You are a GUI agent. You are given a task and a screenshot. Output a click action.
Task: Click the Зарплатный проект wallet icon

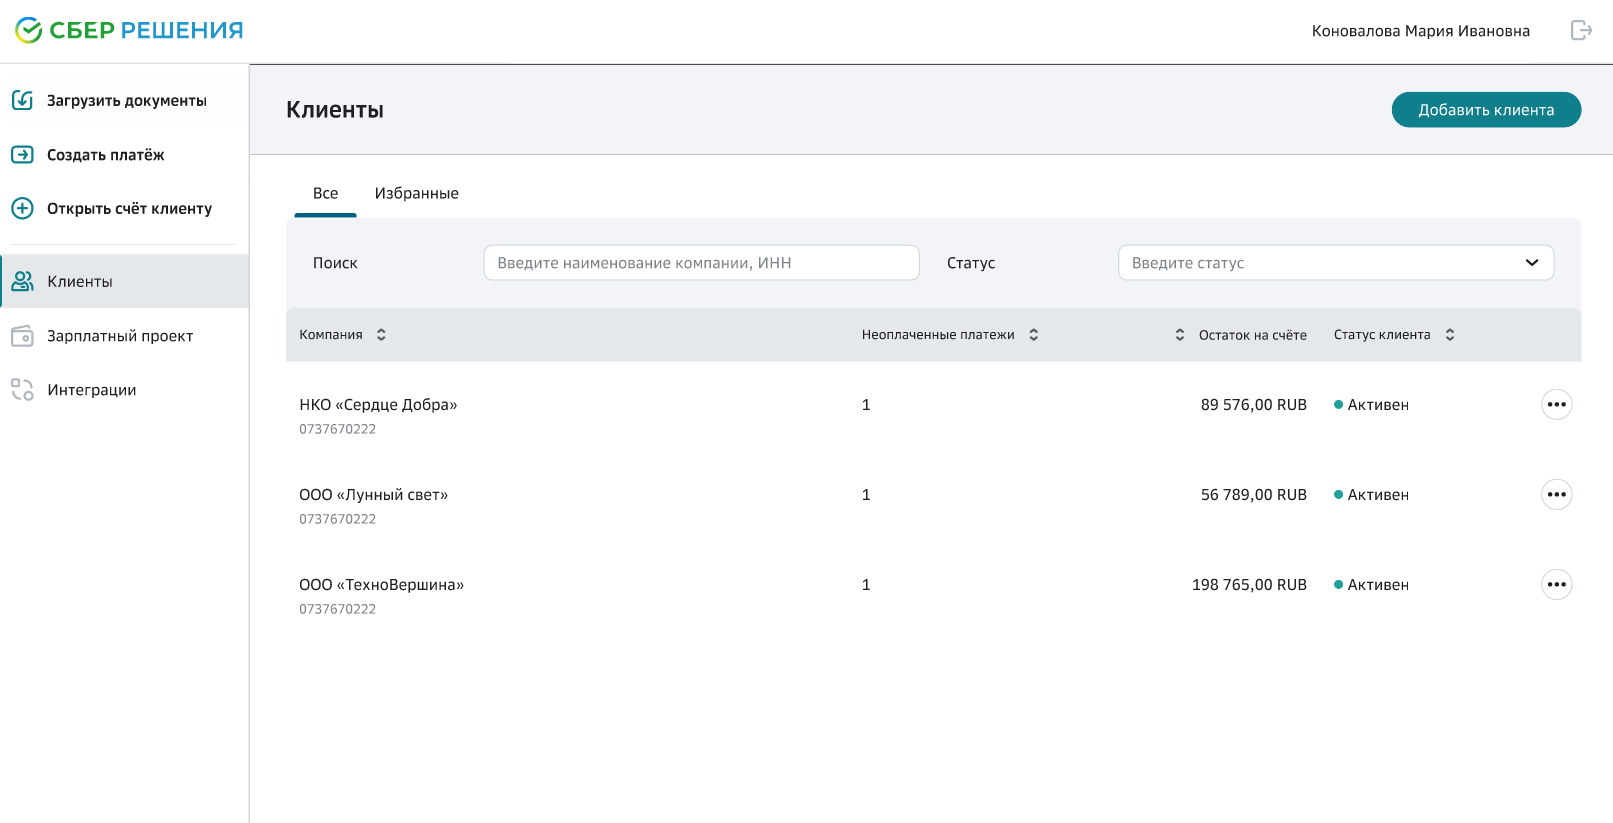pos(22,336)
